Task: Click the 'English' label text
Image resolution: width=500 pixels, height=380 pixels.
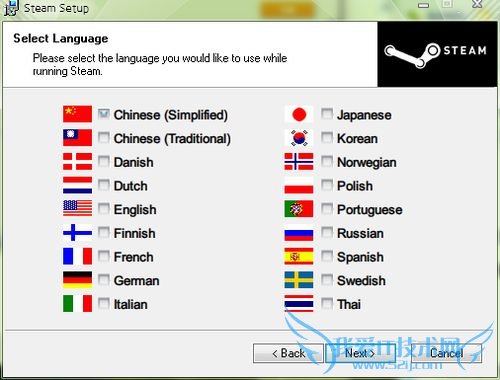Action: [x=135, y=210]
